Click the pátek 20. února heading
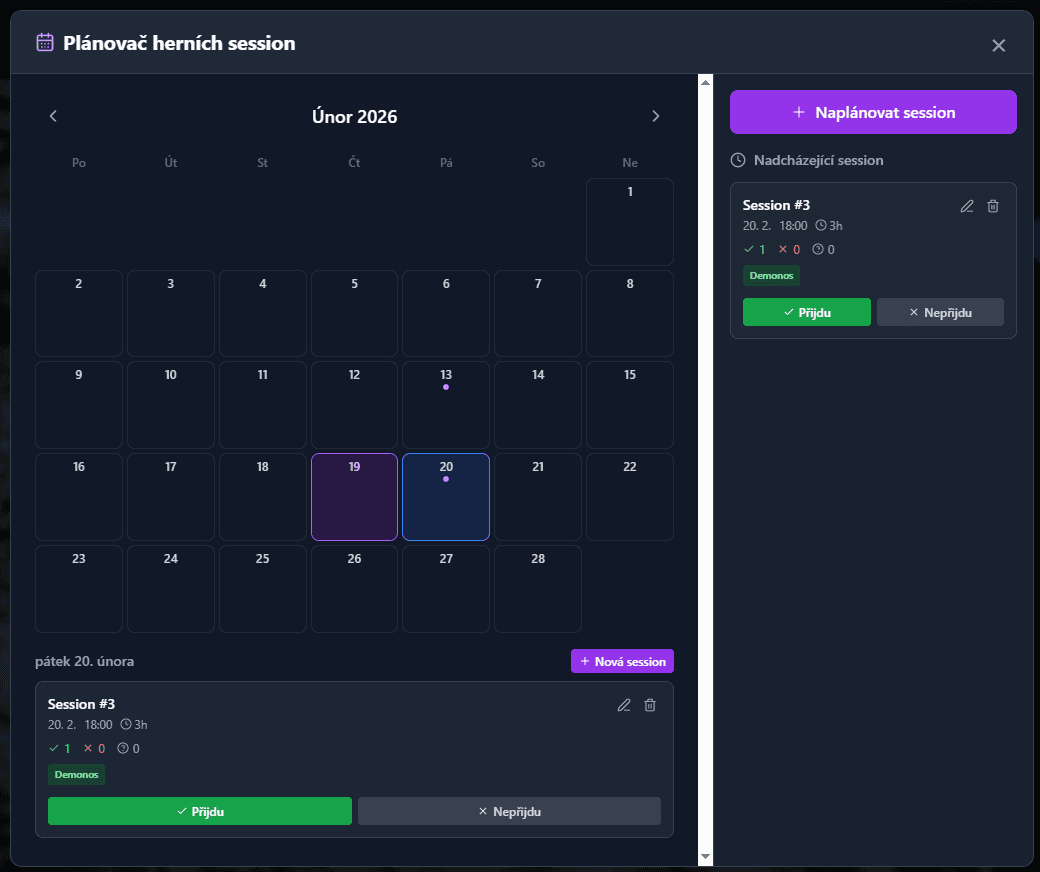The height and width of the screenshot is (872, 1040). point(84,661)
